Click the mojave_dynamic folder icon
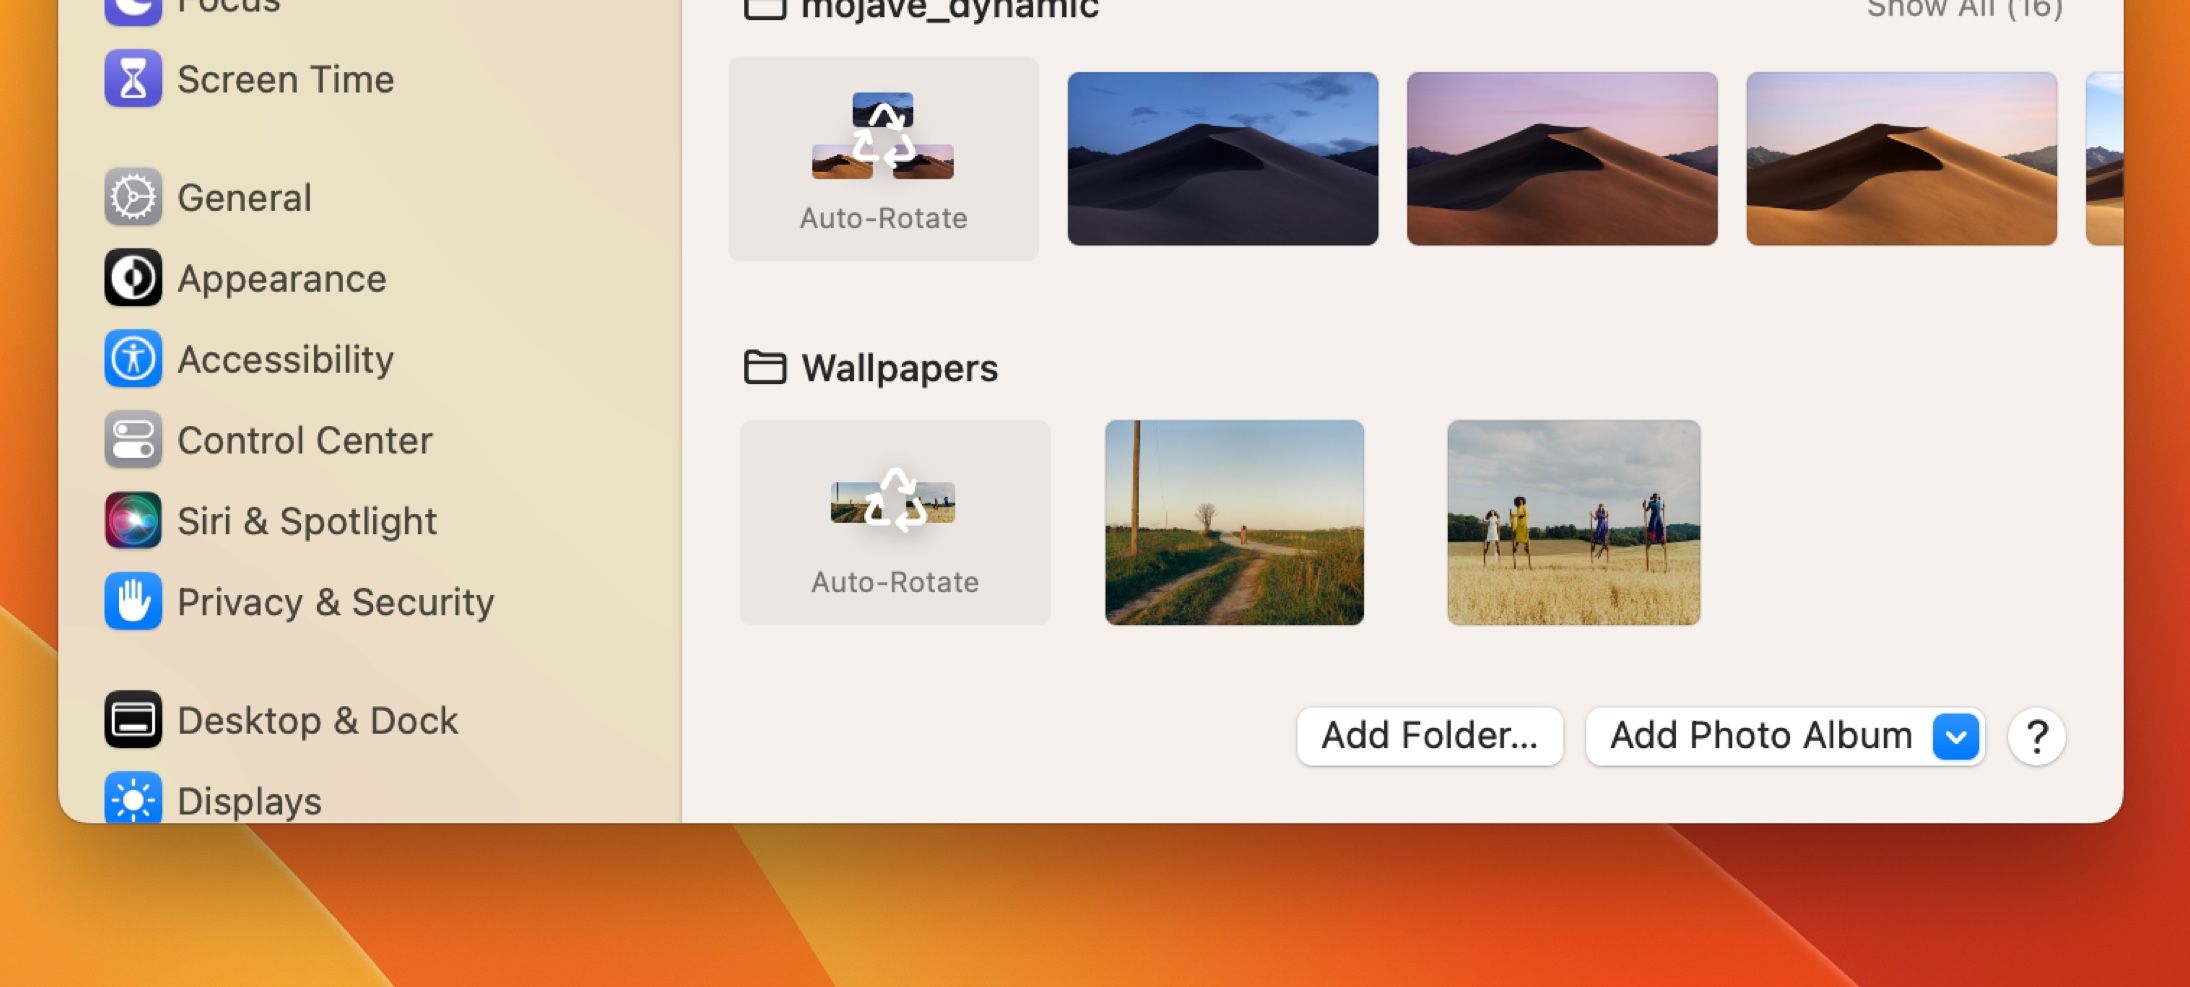Viewport: 2190px width, 987px height. (x=765, y=9)
